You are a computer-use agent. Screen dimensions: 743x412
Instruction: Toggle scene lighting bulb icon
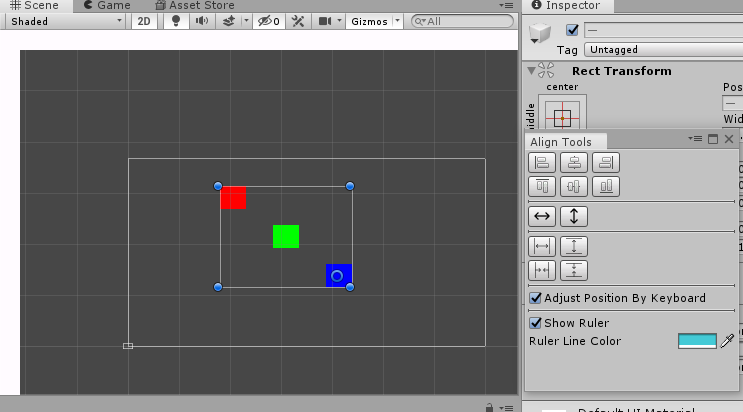pyautogui.click(x=176, y=21)
